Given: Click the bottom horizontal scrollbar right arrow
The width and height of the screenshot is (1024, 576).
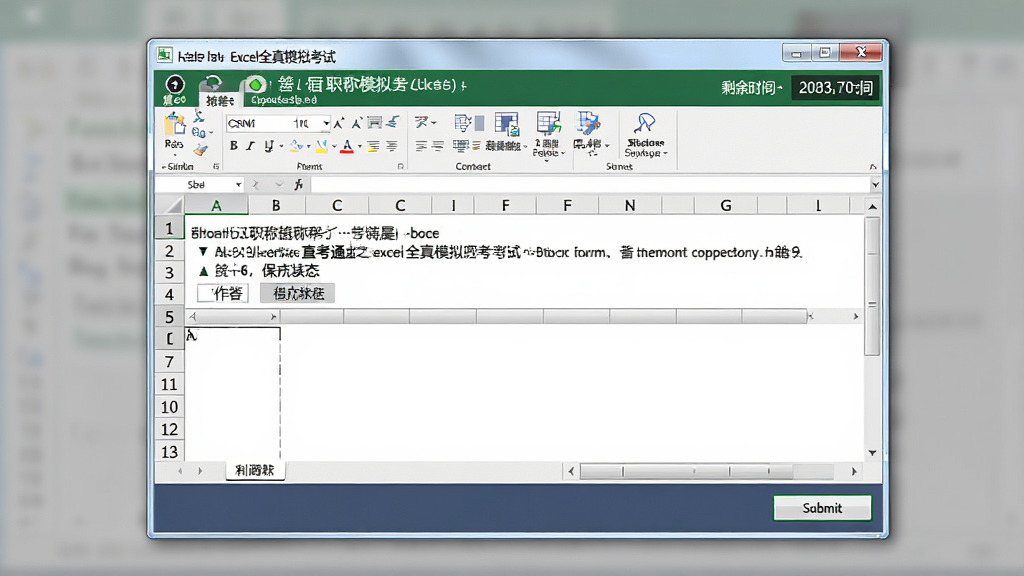Looking at the screenshot, I should point(854,471).
